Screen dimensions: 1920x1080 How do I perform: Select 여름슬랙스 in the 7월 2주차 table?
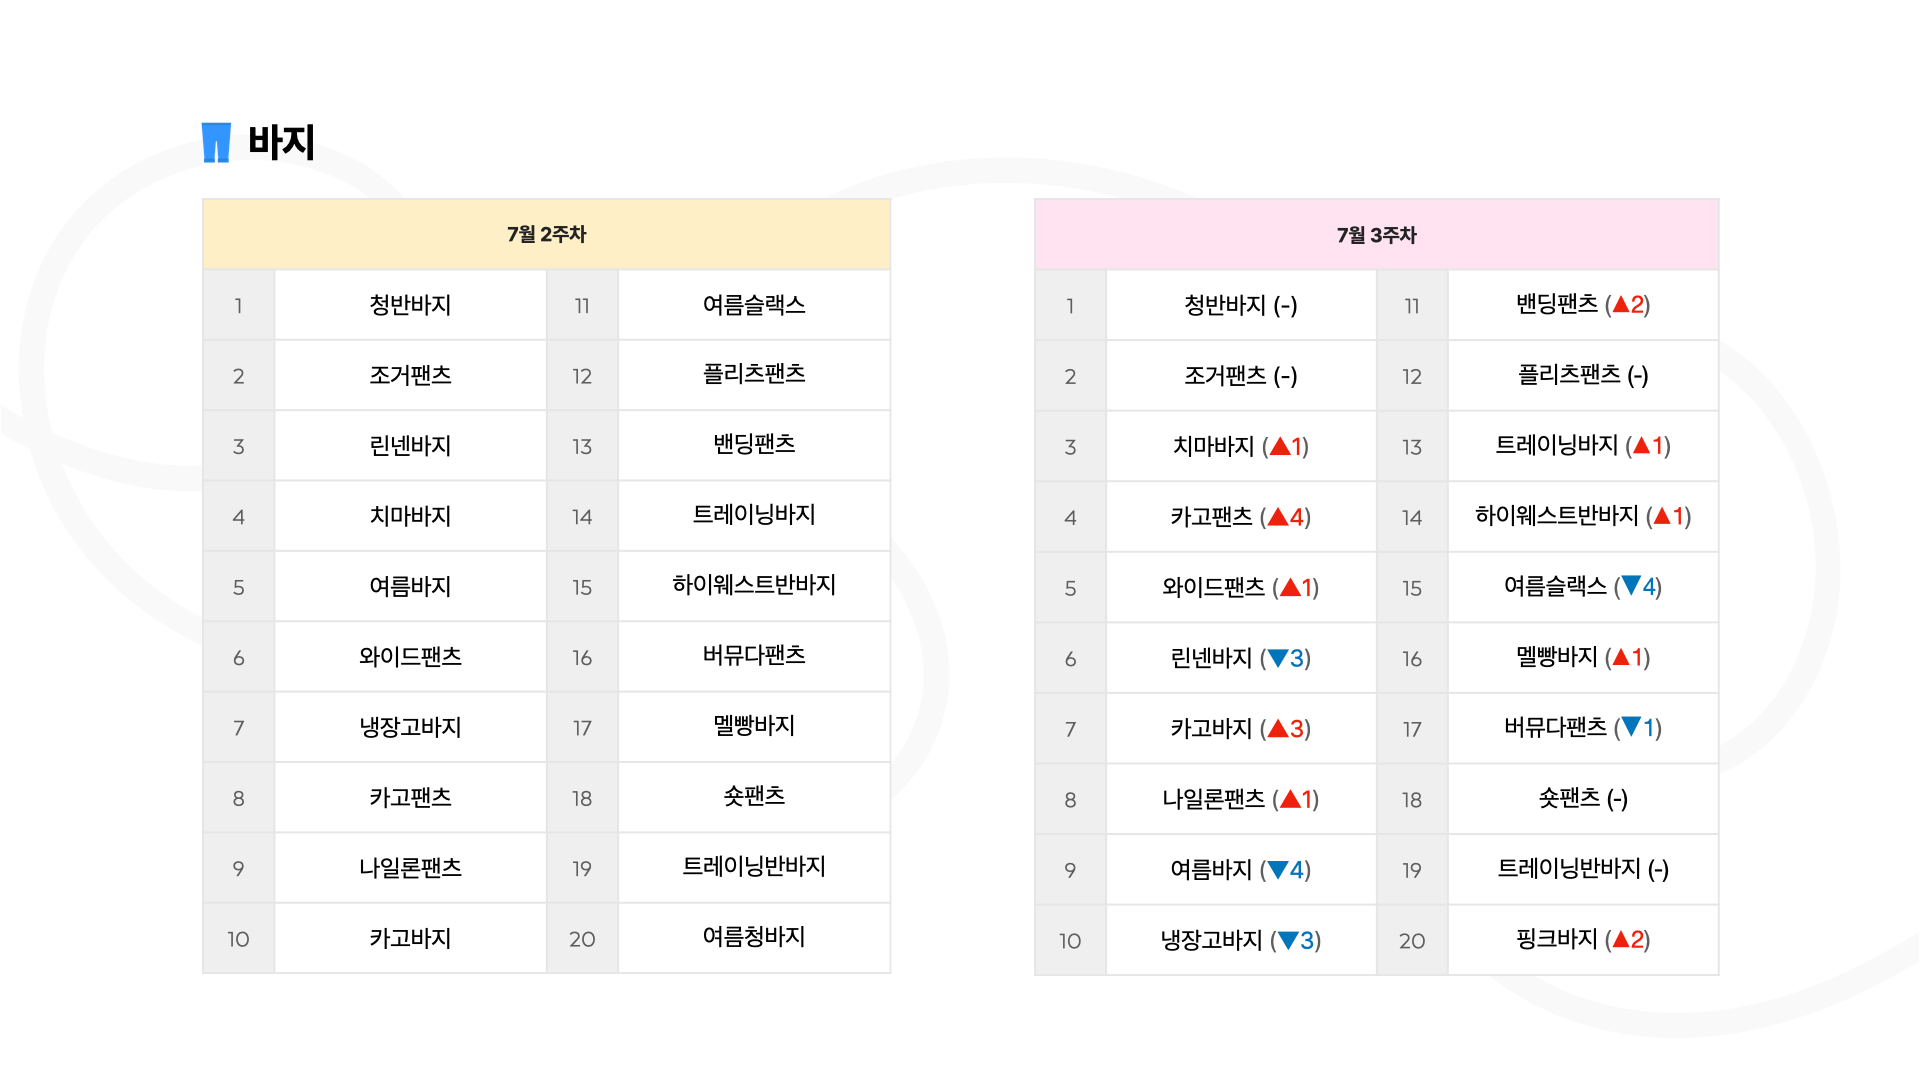click(x=754, y=305)
